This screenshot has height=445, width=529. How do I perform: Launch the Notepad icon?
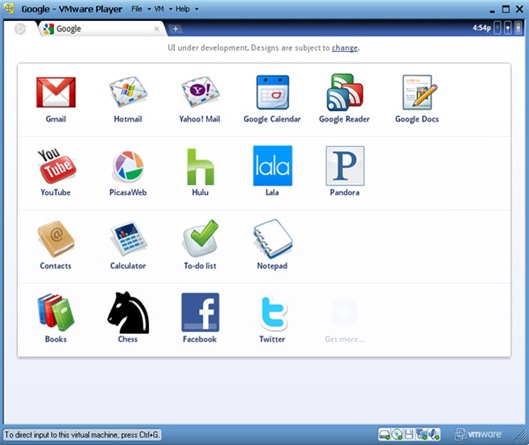point(273,239)
